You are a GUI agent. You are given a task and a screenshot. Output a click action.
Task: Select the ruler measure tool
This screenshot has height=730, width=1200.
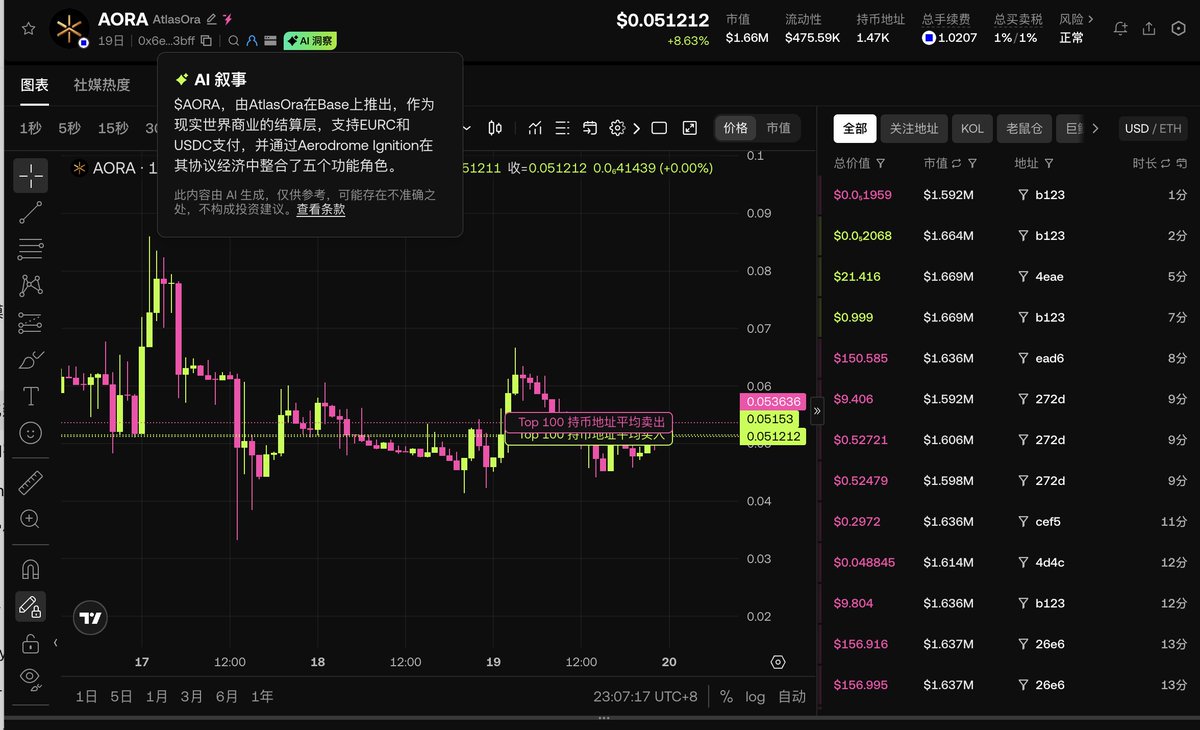point(30,482)
